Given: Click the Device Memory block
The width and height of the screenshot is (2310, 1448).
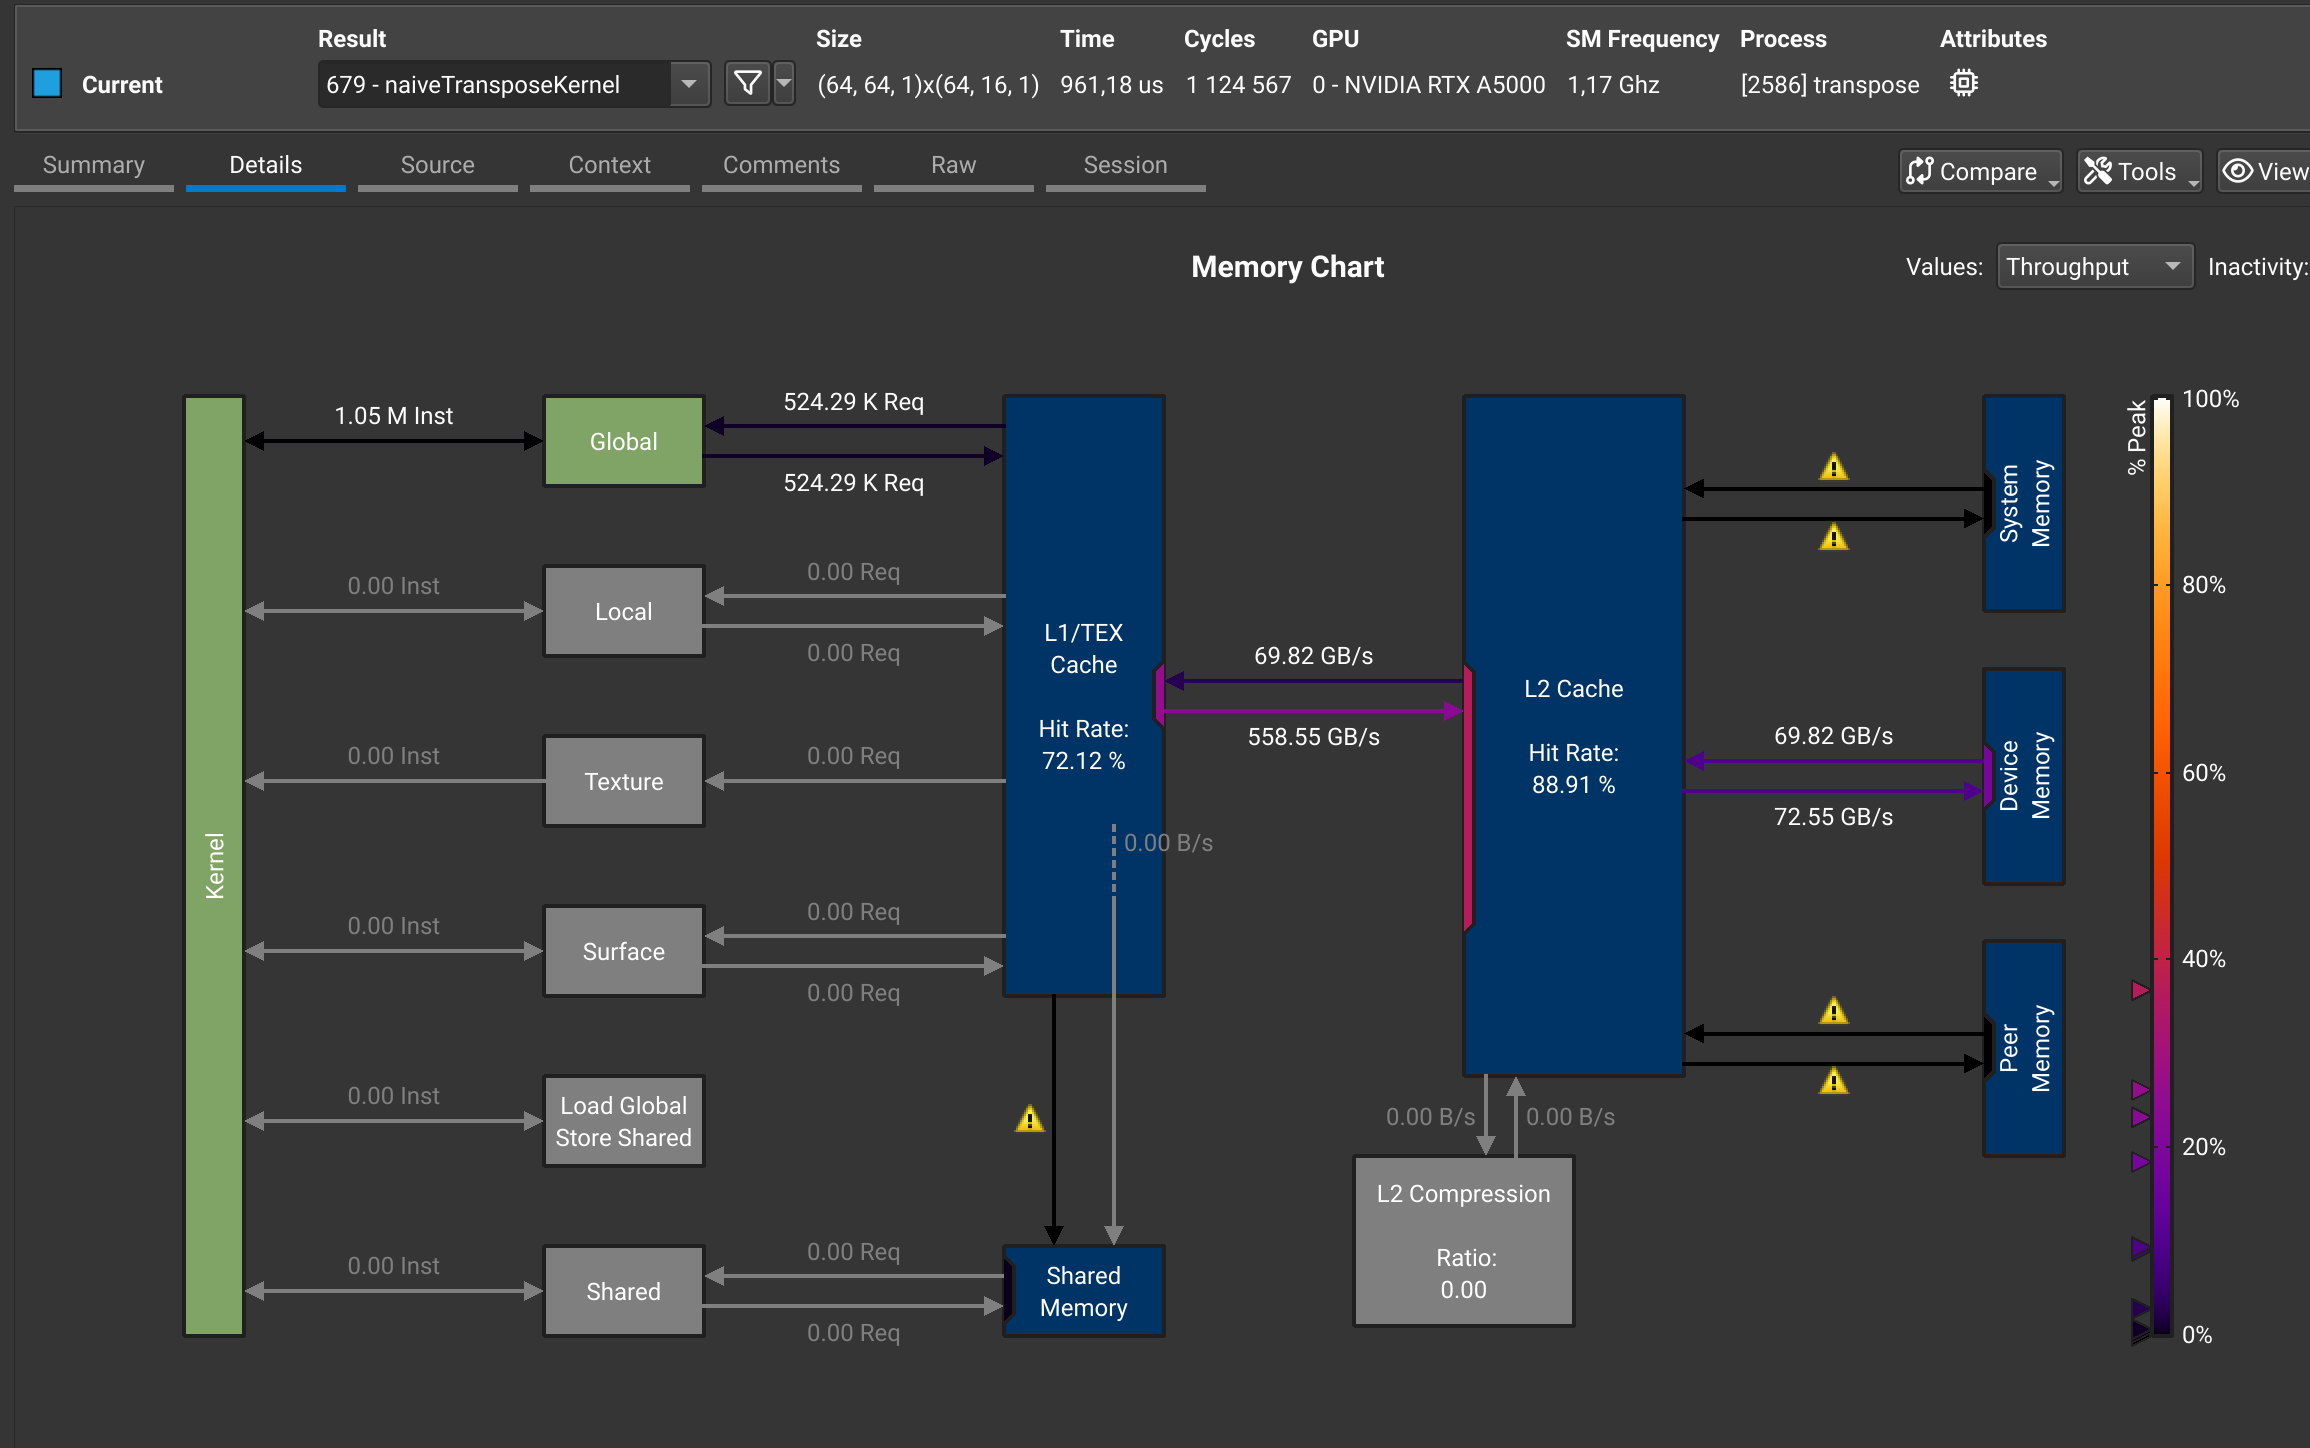Looking at the screenshot, I should (2024, 776).
